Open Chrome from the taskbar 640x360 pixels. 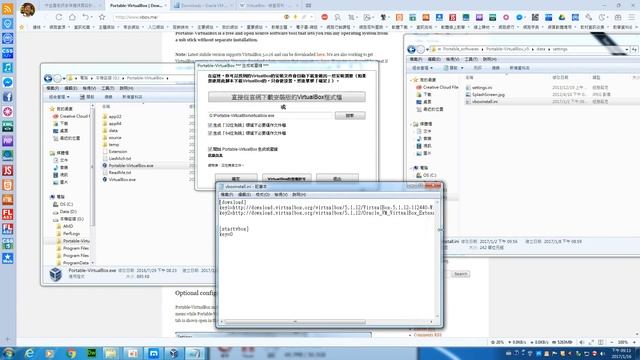coord(71,353)
